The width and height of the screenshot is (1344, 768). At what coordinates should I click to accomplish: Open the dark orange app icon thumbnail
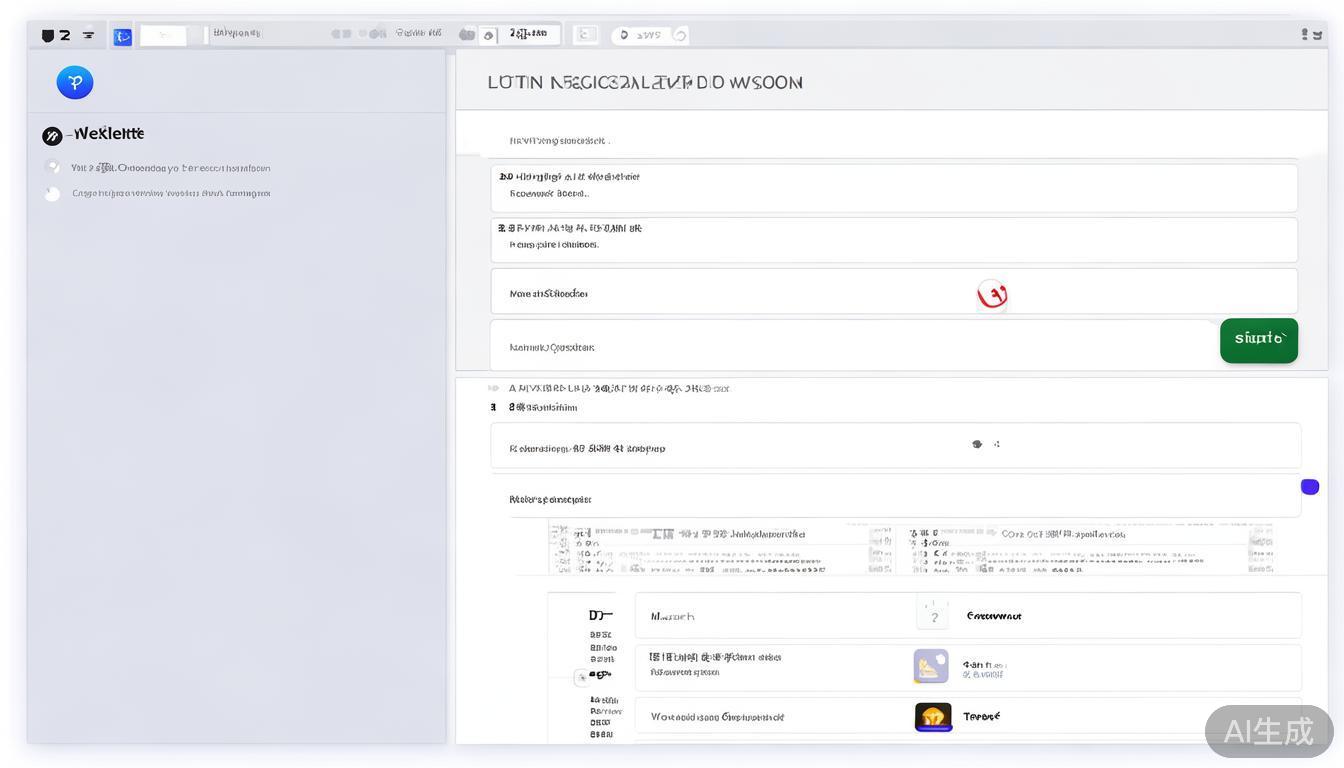point(933,717)
